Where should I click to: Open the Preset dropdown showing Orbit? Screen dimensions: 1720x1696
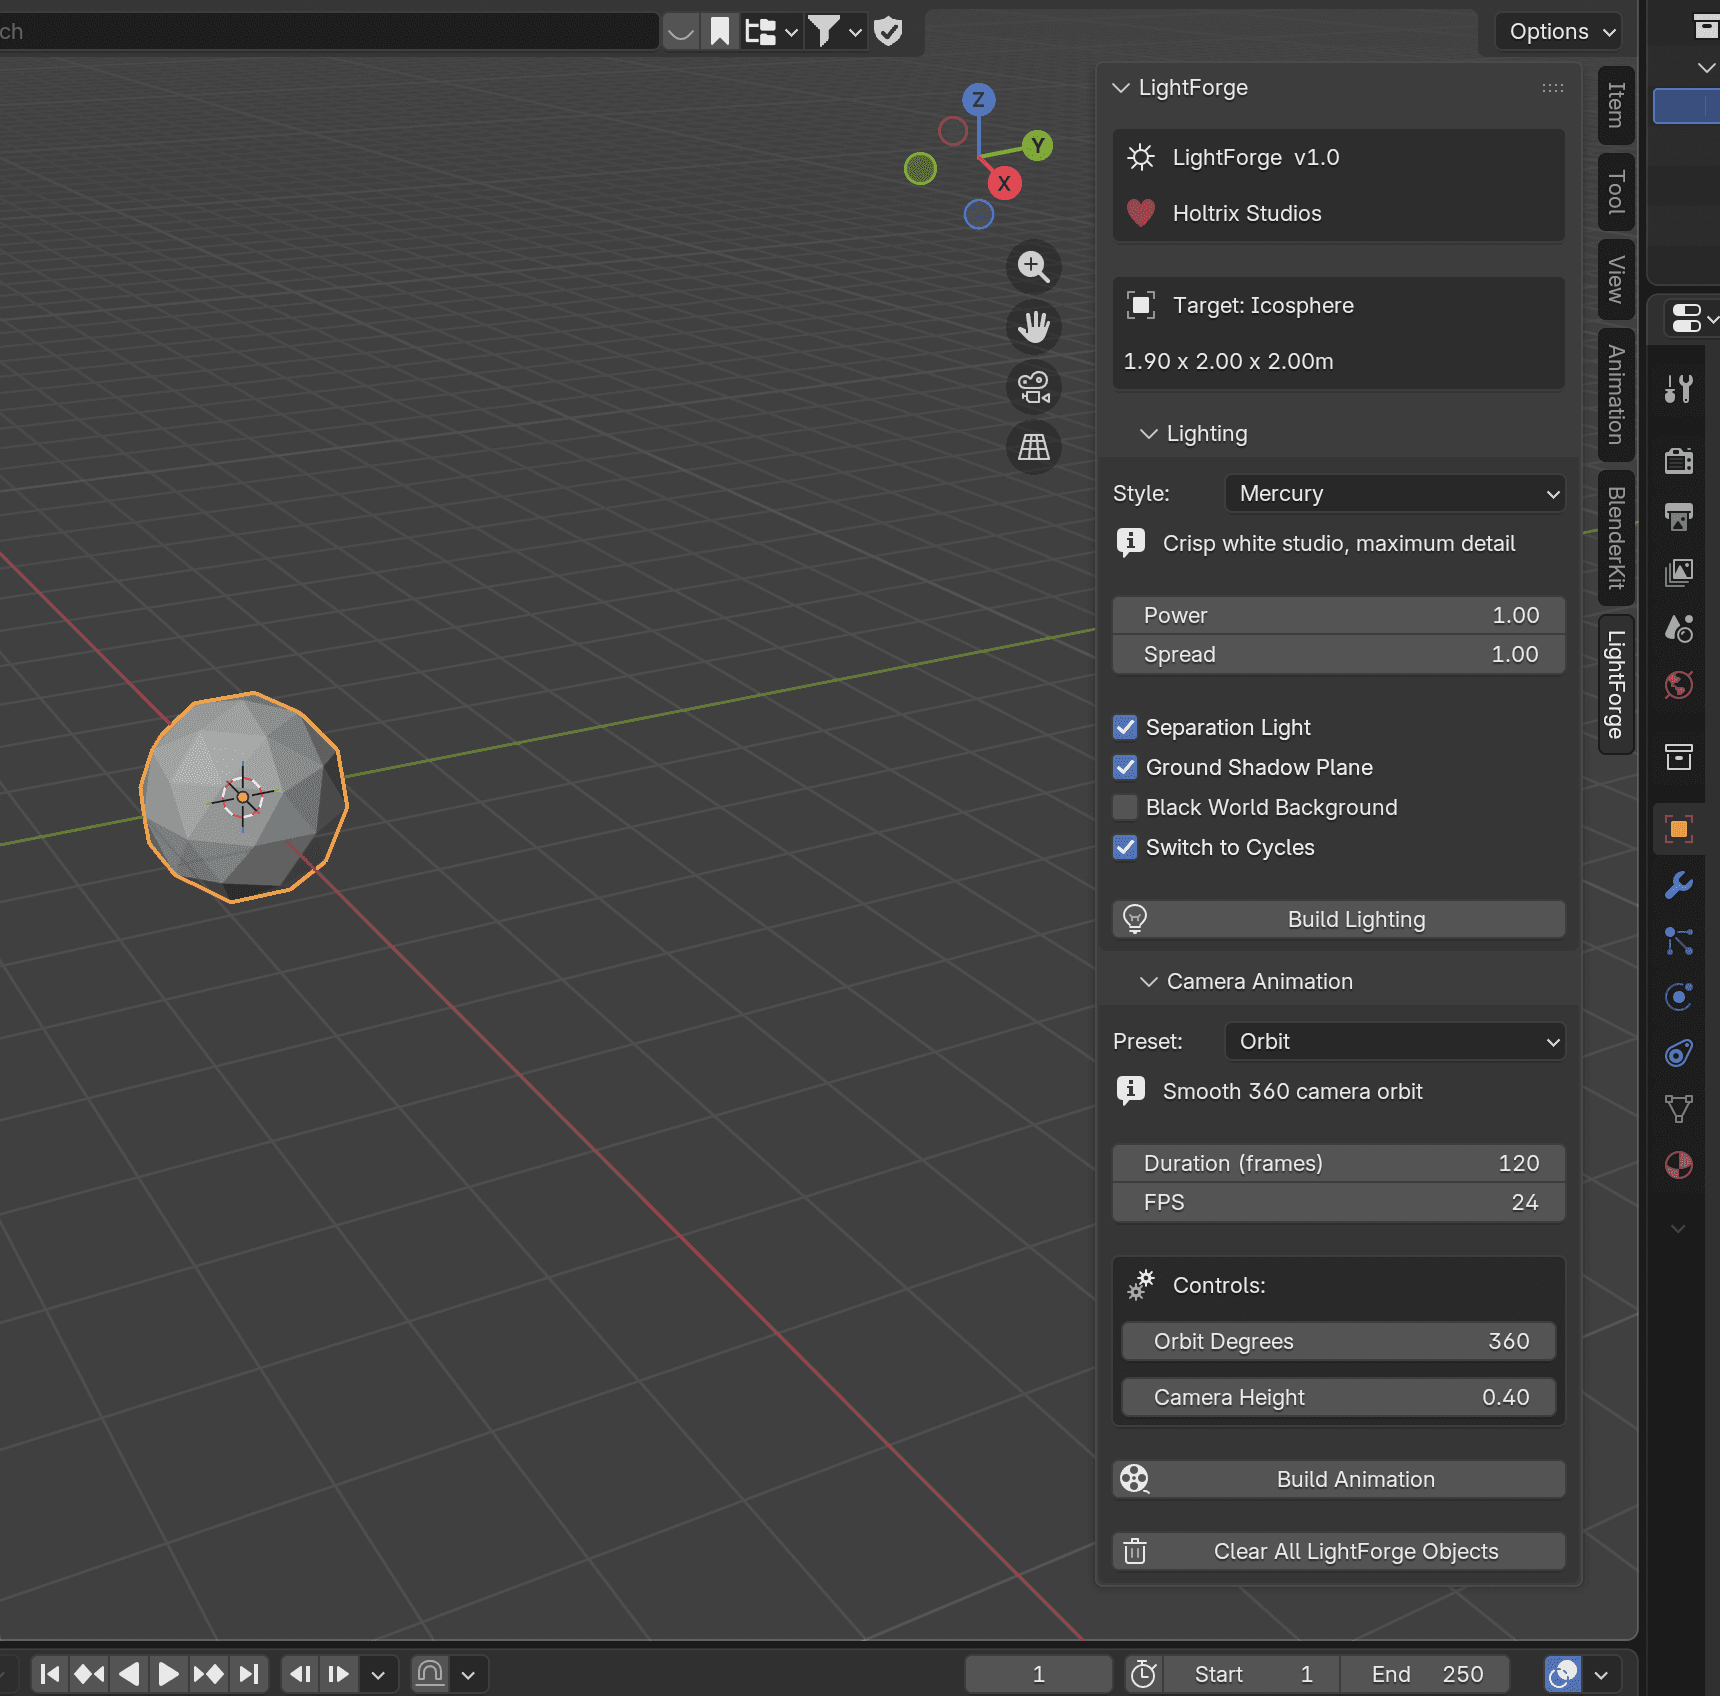click(x=1394, y=1041)
